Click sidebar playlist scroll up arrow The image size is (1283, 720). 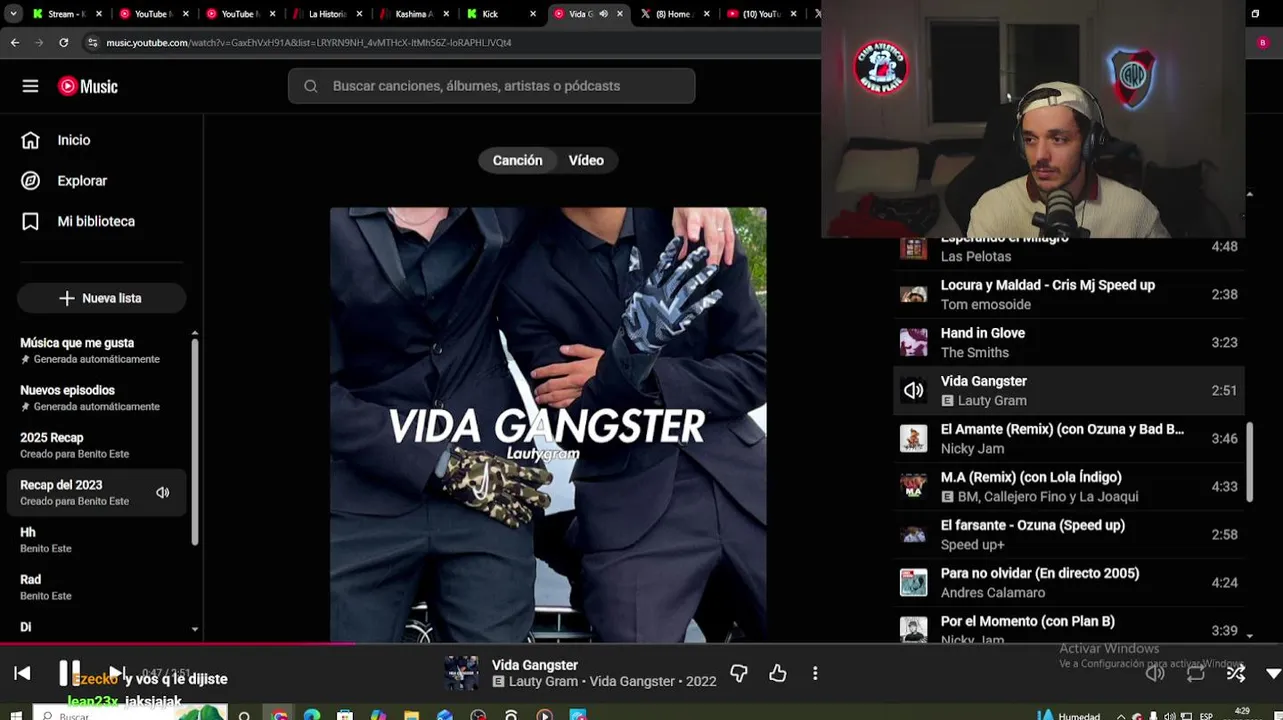(x=194, y=333)
